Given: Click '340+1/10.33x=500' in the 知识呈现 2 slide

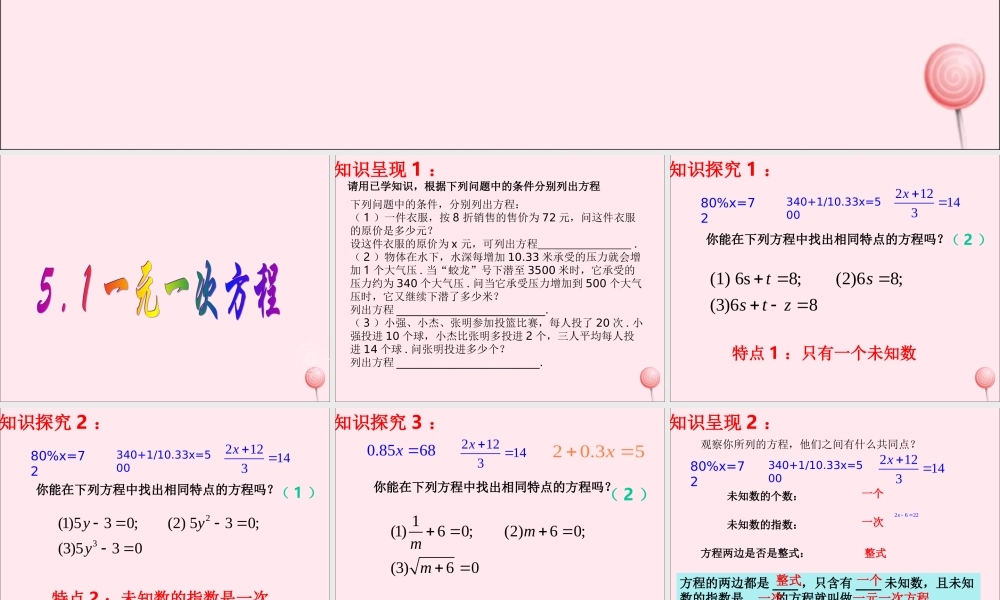Looking at the screenshot, I should 815,472.
